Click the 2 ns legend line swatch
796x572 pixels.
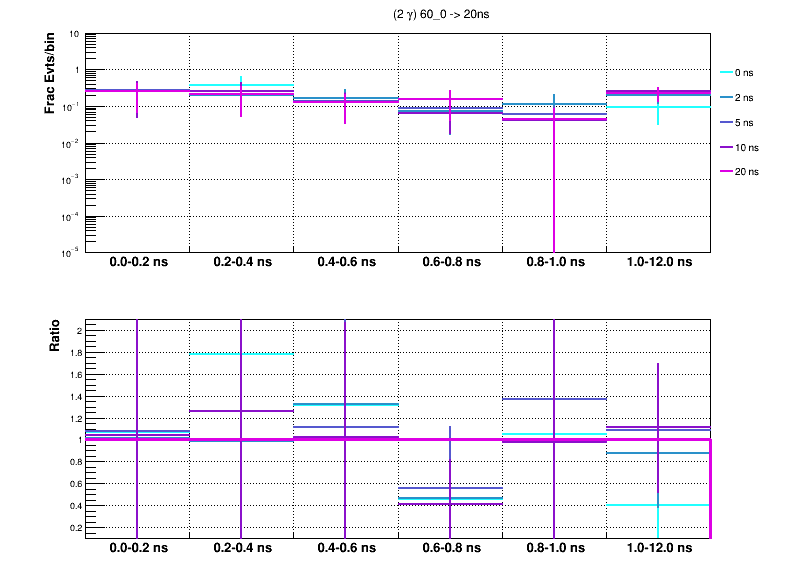[726, 98]
